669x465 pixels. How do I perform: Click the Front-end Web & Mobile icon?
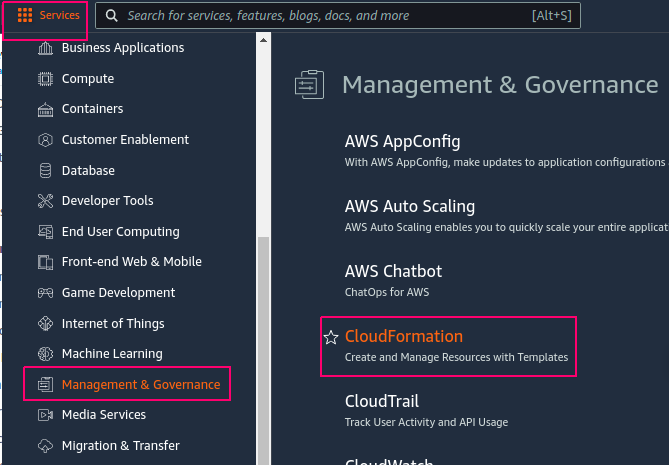coord(45,262)
